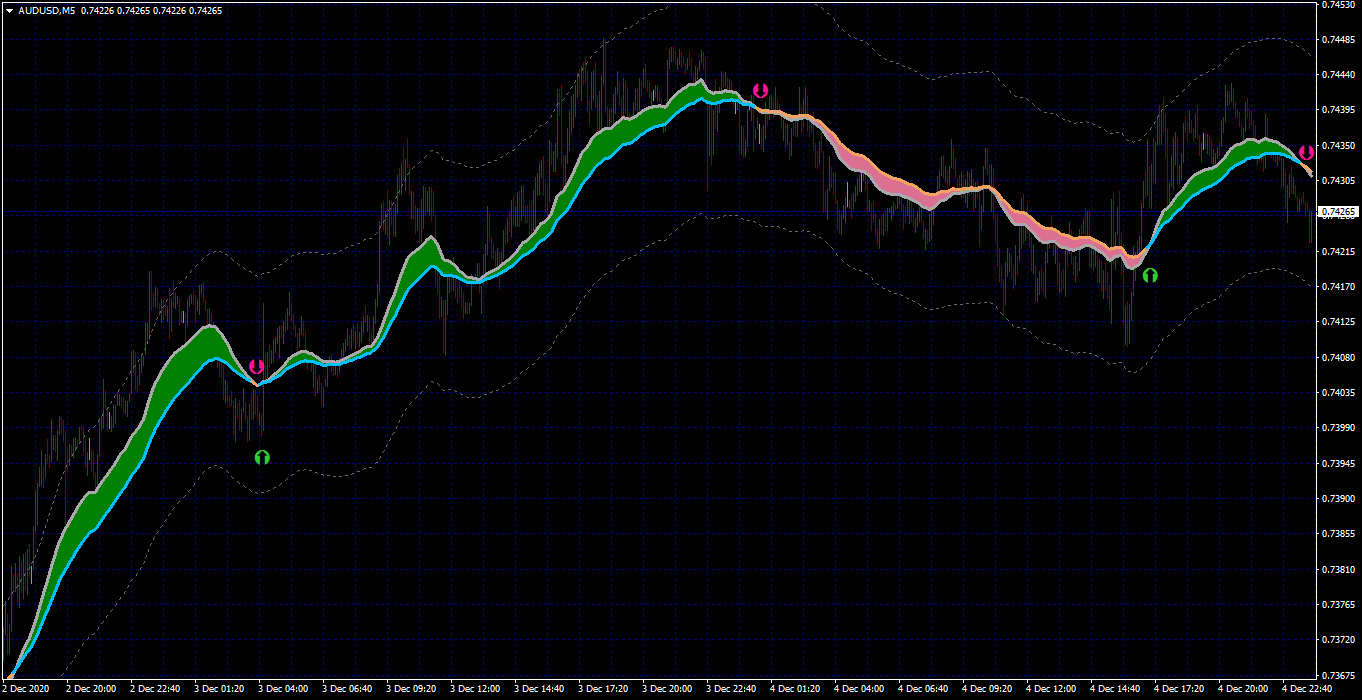This screenshot has width=1362, height=700.
Task: Click the 0.73720 price axis label
Action: coord(1338,640)
